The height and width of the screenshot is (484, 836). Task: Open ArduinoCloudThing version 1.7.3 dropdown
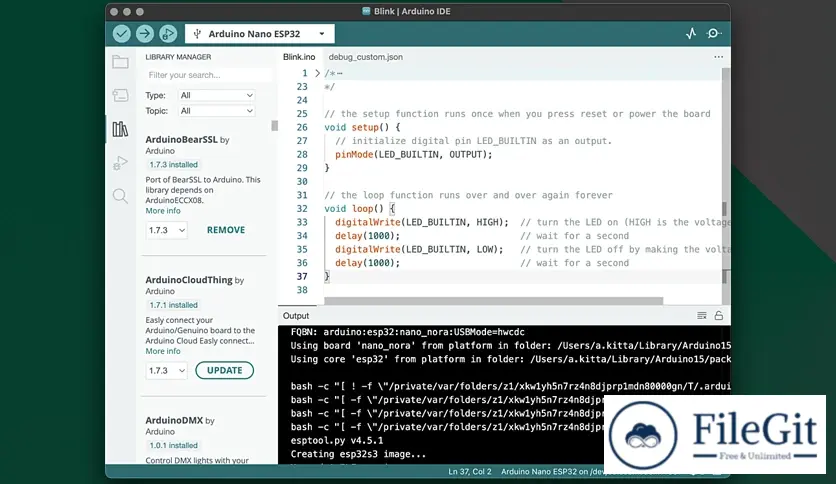point(166,370)
